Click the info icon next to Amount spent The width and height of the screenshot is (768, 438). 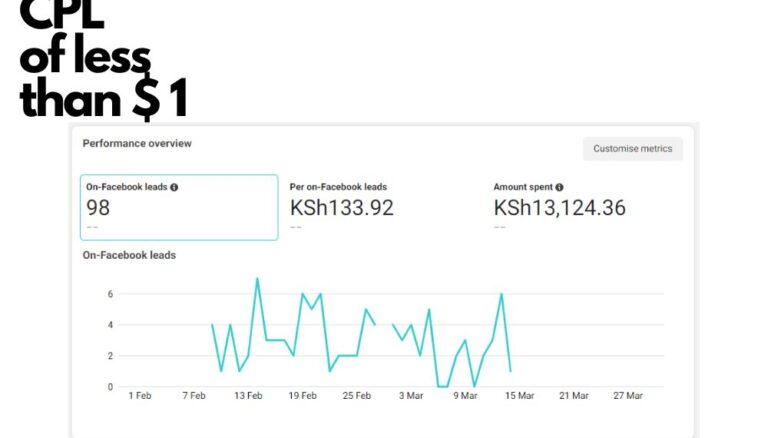559,187
